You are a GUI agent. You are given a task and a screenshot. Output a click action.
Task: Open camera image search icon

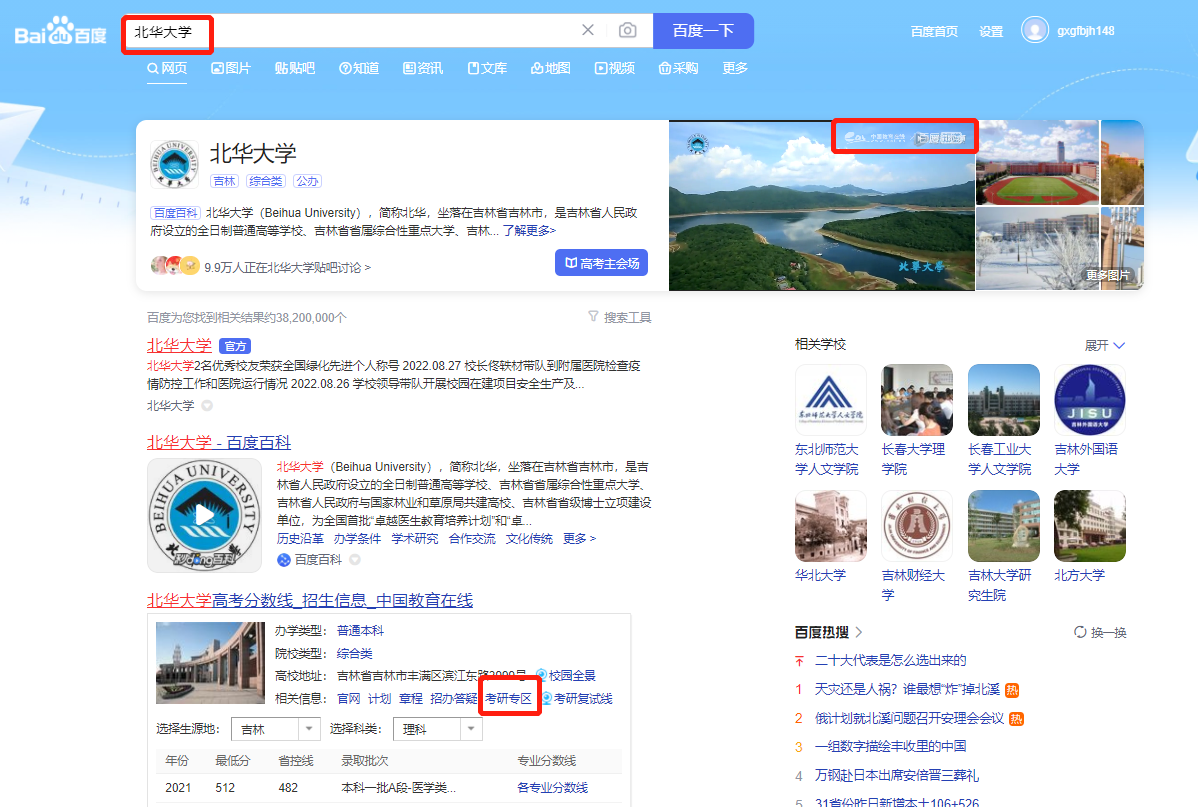click(627, 30)
